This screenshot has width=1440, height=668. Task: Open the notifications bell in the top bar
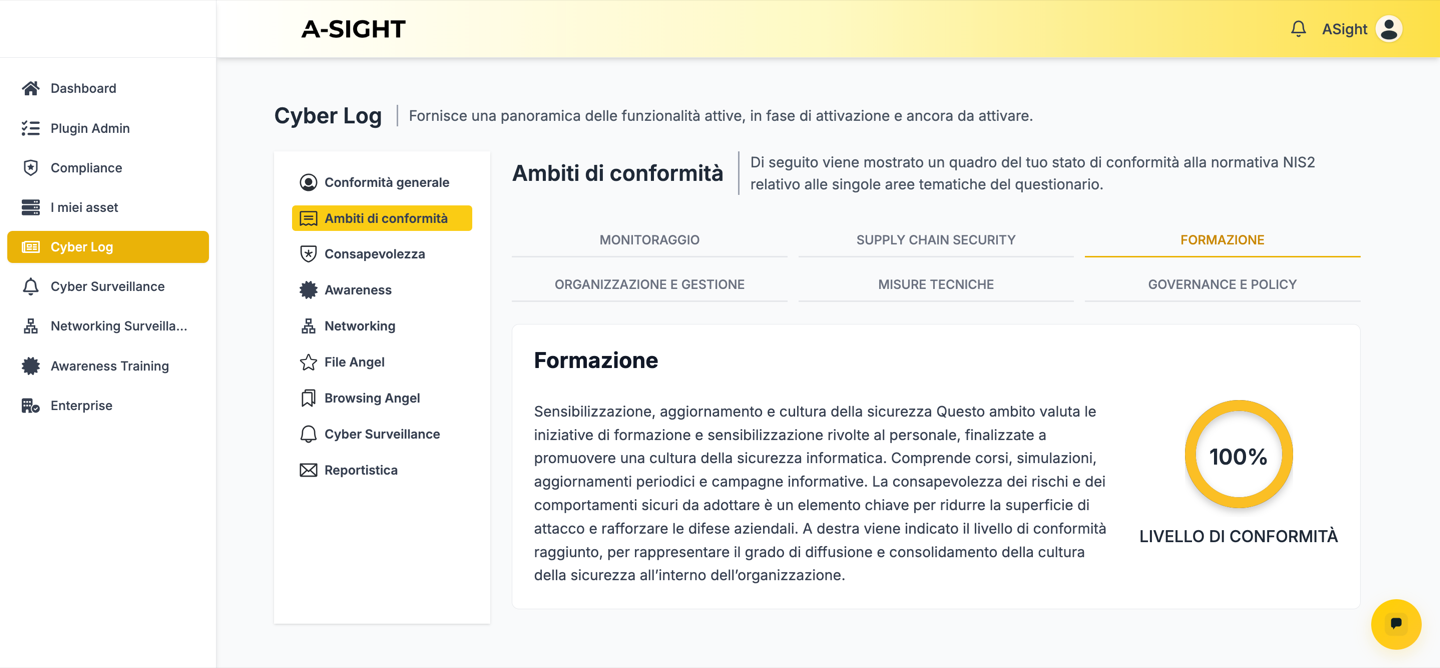[x=1298, y=28]
